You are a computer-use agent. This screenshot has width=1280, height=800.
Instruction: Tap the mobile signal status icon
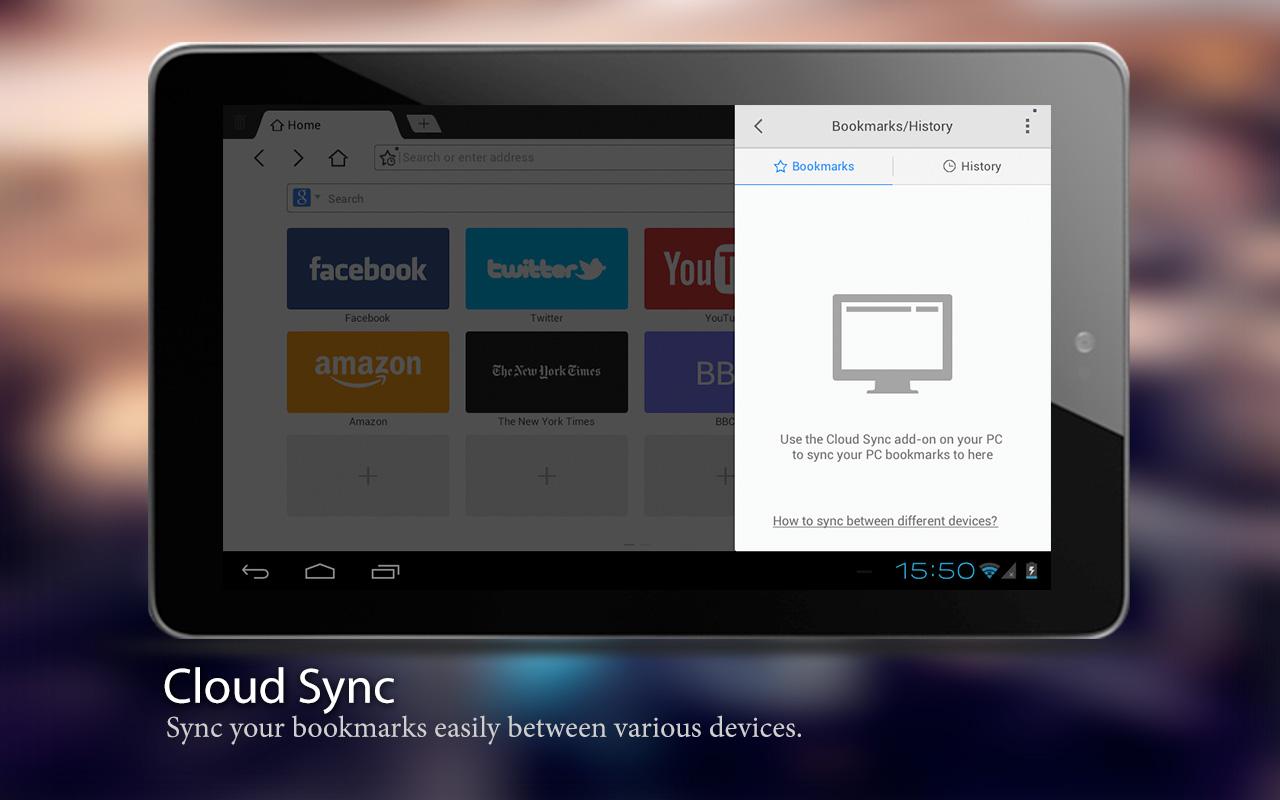[1009, 571]
